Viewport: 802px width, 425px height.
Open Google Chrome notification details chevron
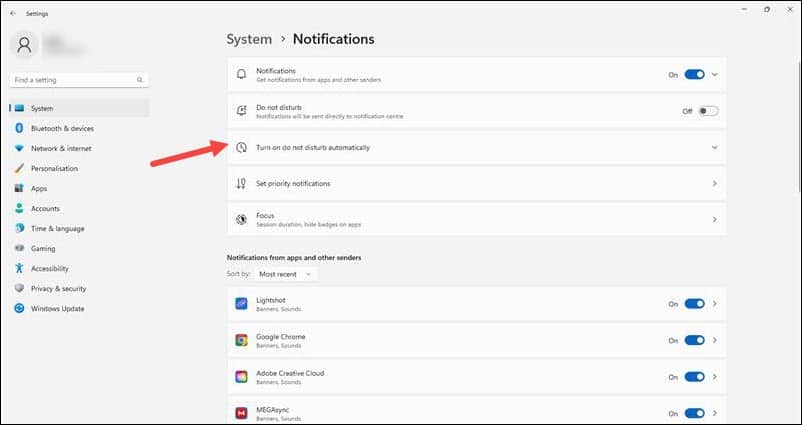[x=715, y=340]
